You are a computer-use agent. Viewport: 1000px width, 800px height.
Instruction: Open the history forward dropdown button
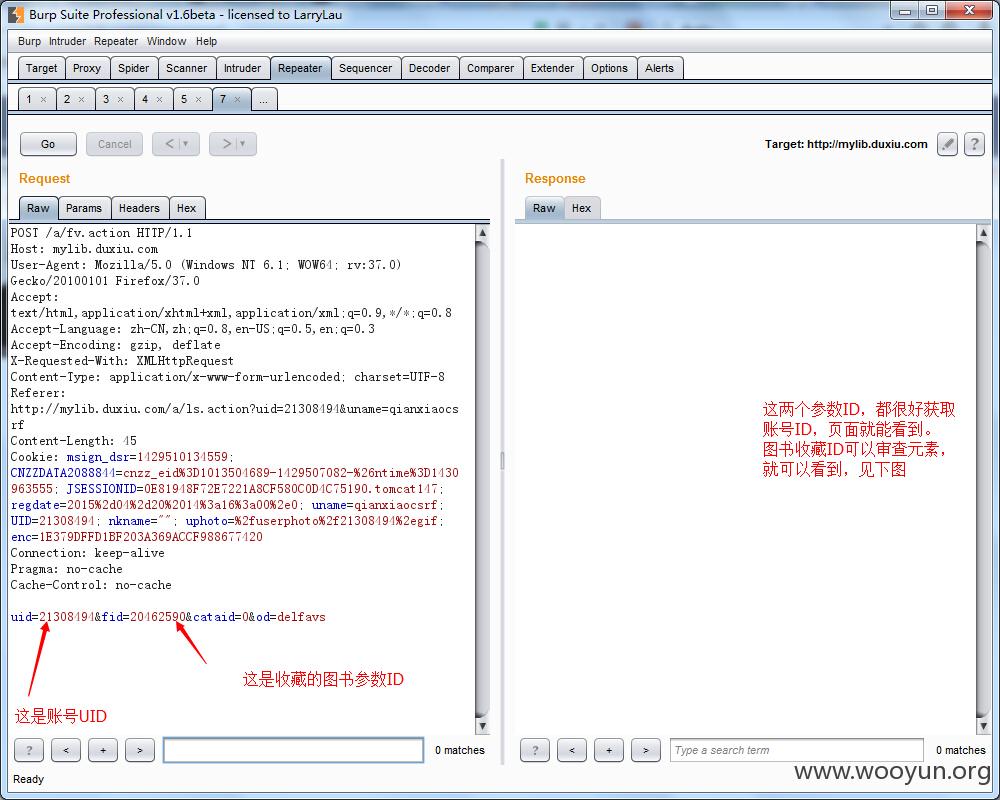pyautogui.click(x=233, y=144)
